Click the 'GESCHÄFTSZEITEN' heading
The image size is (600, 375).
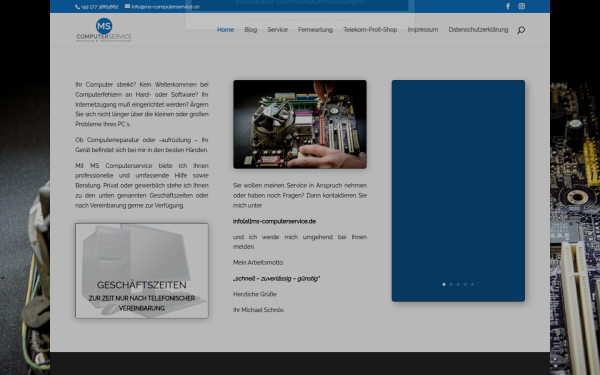coord(142,285)
